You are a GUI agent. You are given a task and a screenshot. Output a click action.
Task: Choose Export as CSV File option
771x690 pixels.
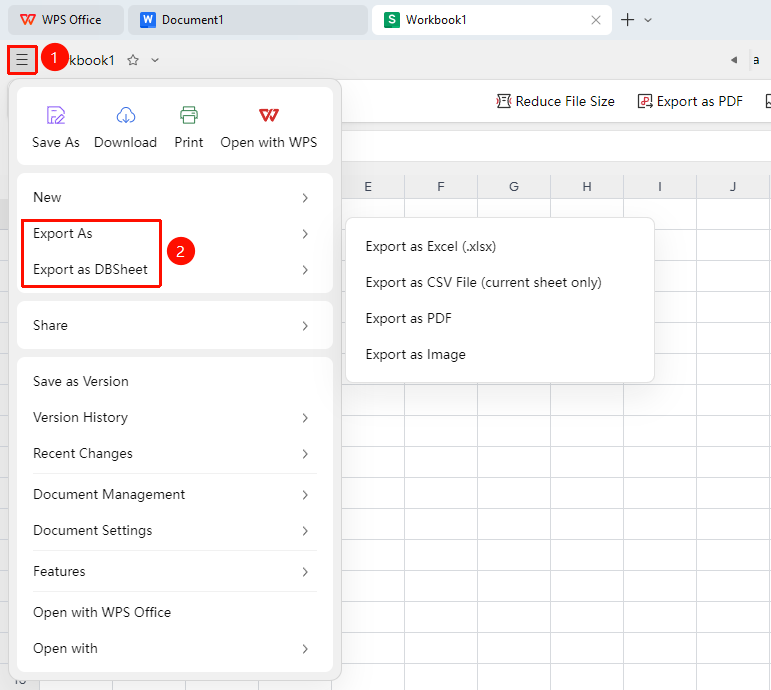click(x=500, y=282)
